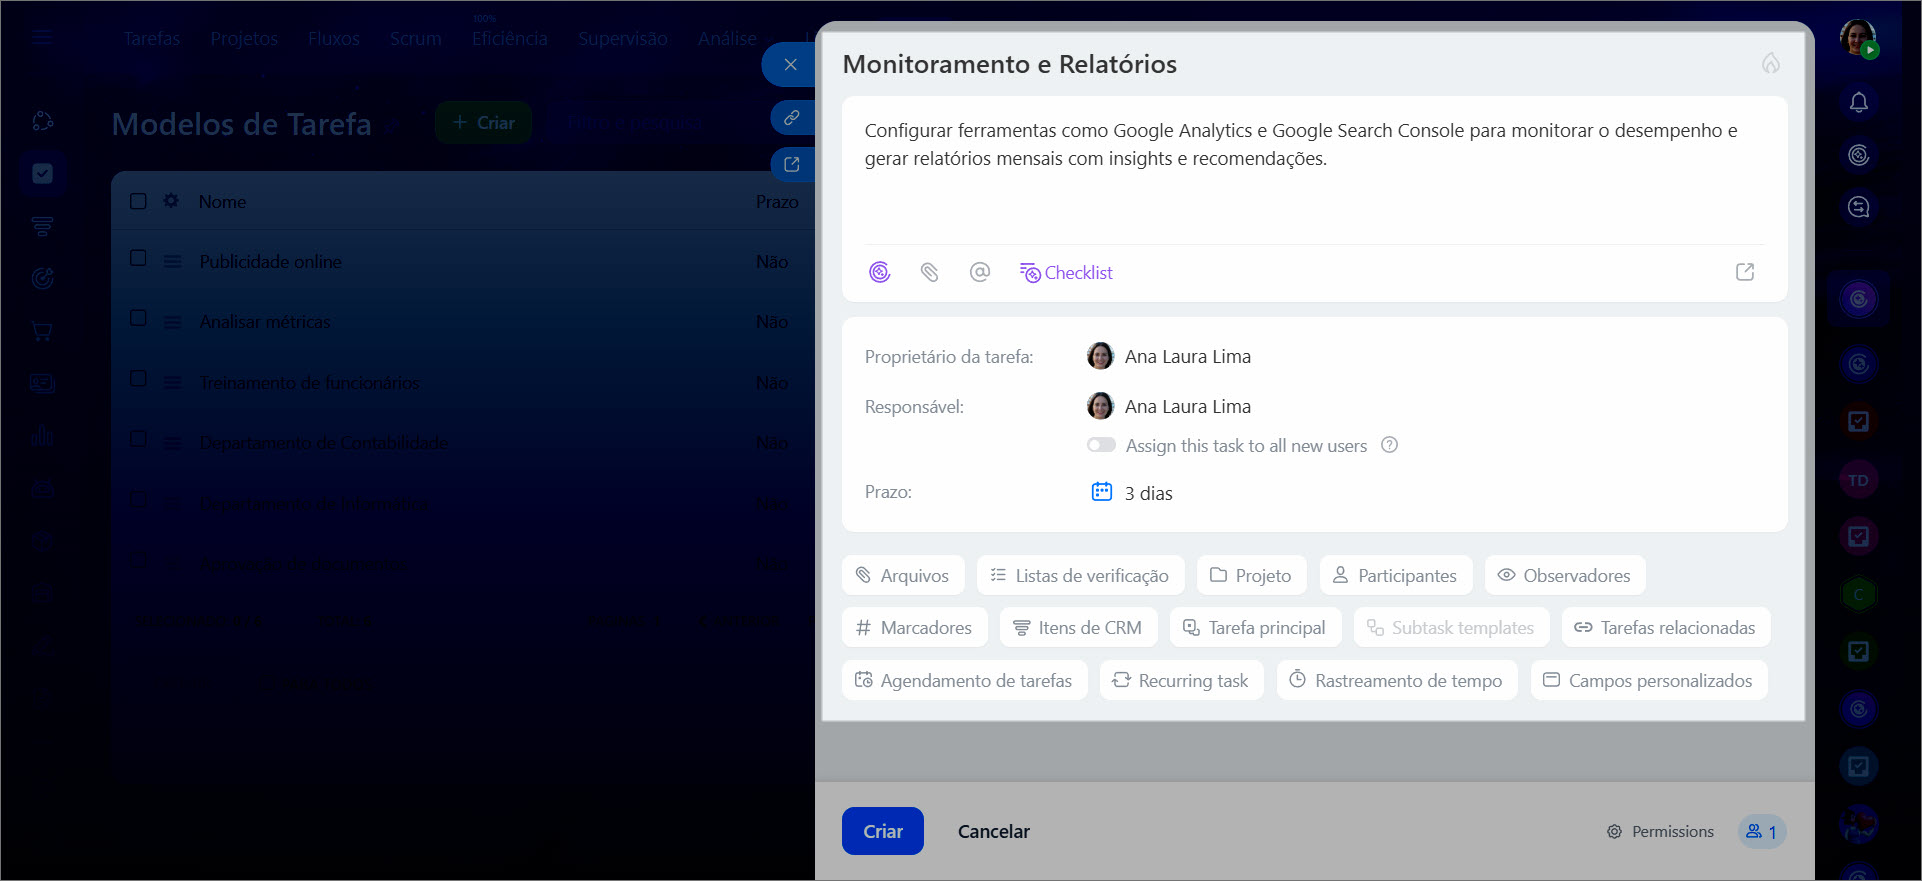Viewport: 1922px width, 881px height.
Task: Toggle Assign this task to all new users
Action: point(1101,445)
